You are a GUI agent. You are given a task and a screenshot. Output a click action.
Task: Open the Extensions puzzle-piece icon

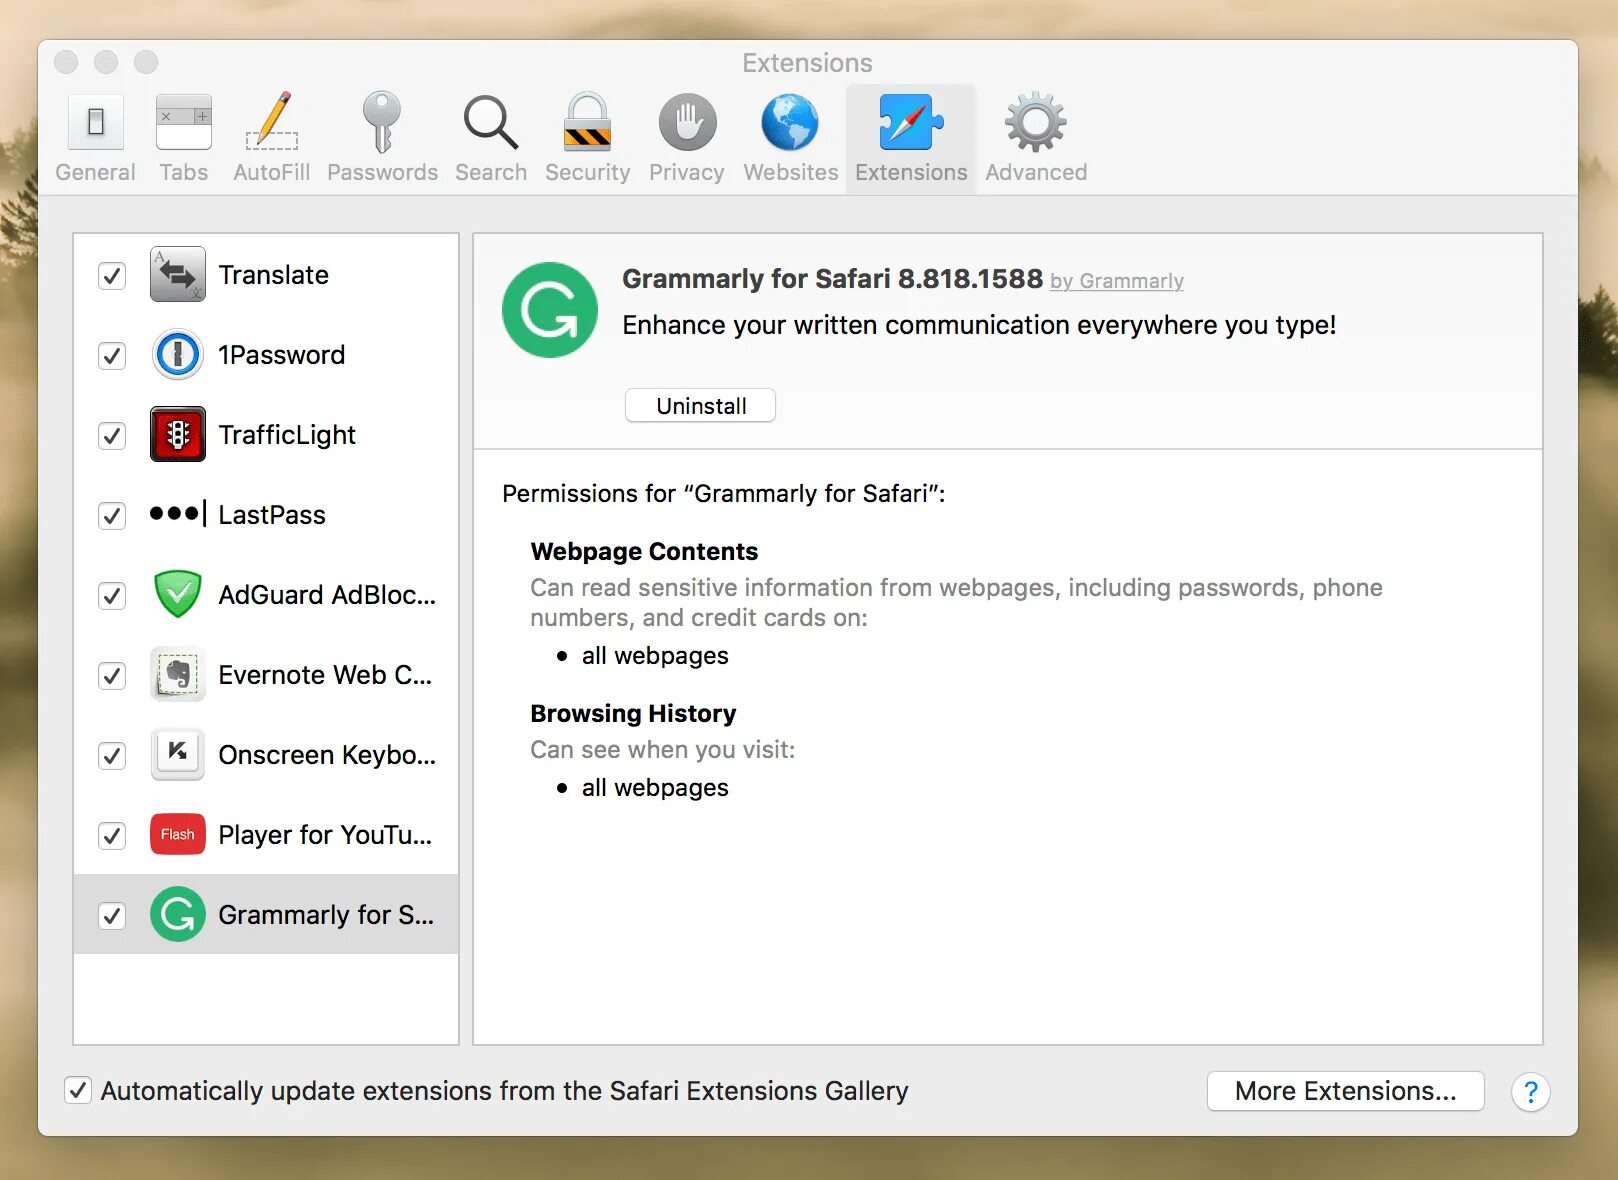tap(911, 122)
